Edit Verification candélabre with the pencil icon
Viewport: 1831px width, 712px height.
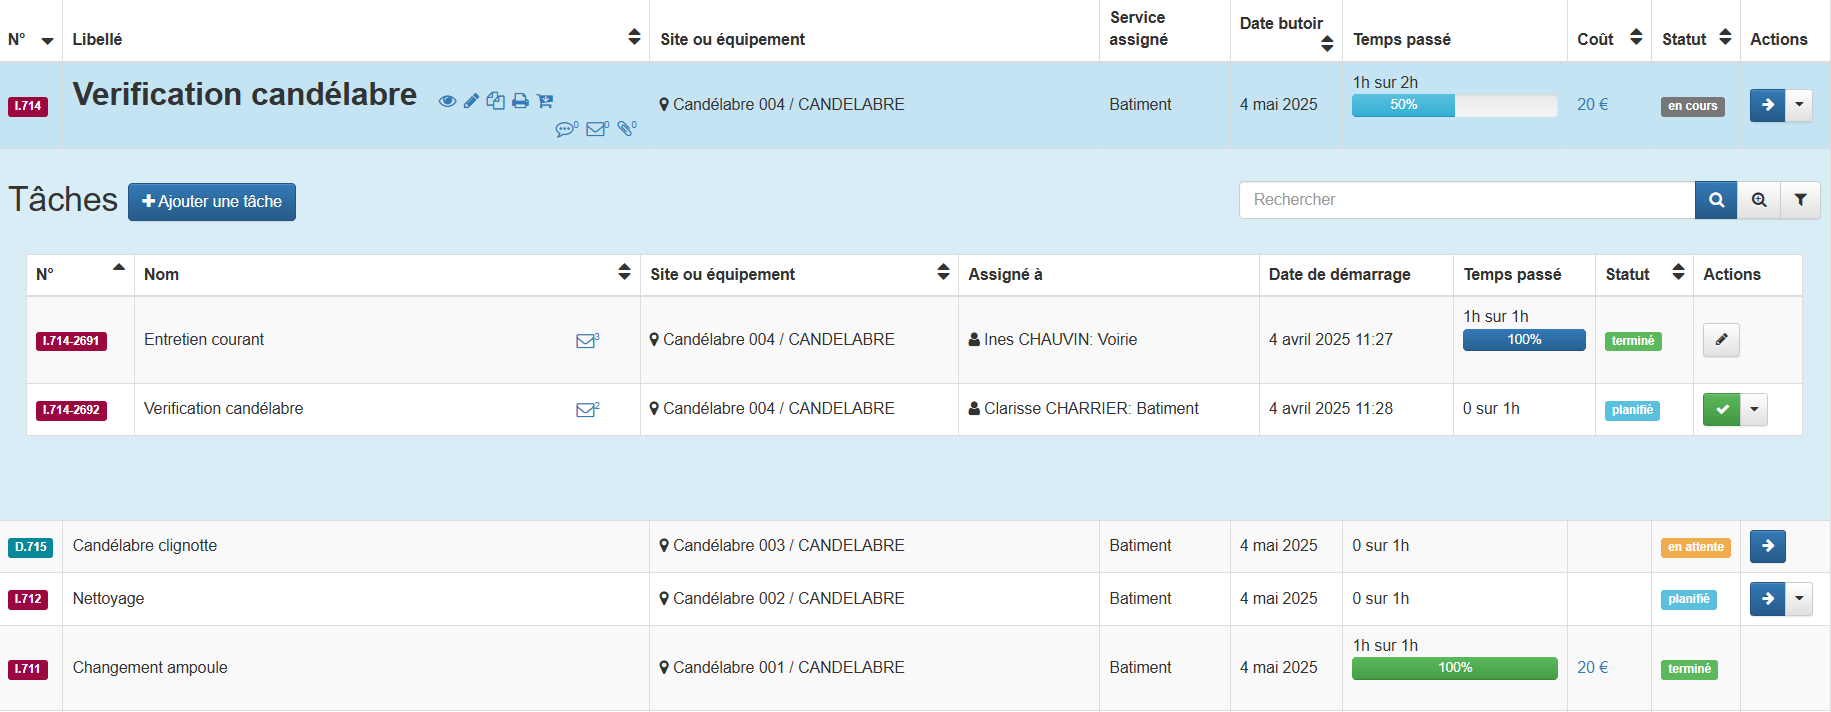tap(471, 101)
